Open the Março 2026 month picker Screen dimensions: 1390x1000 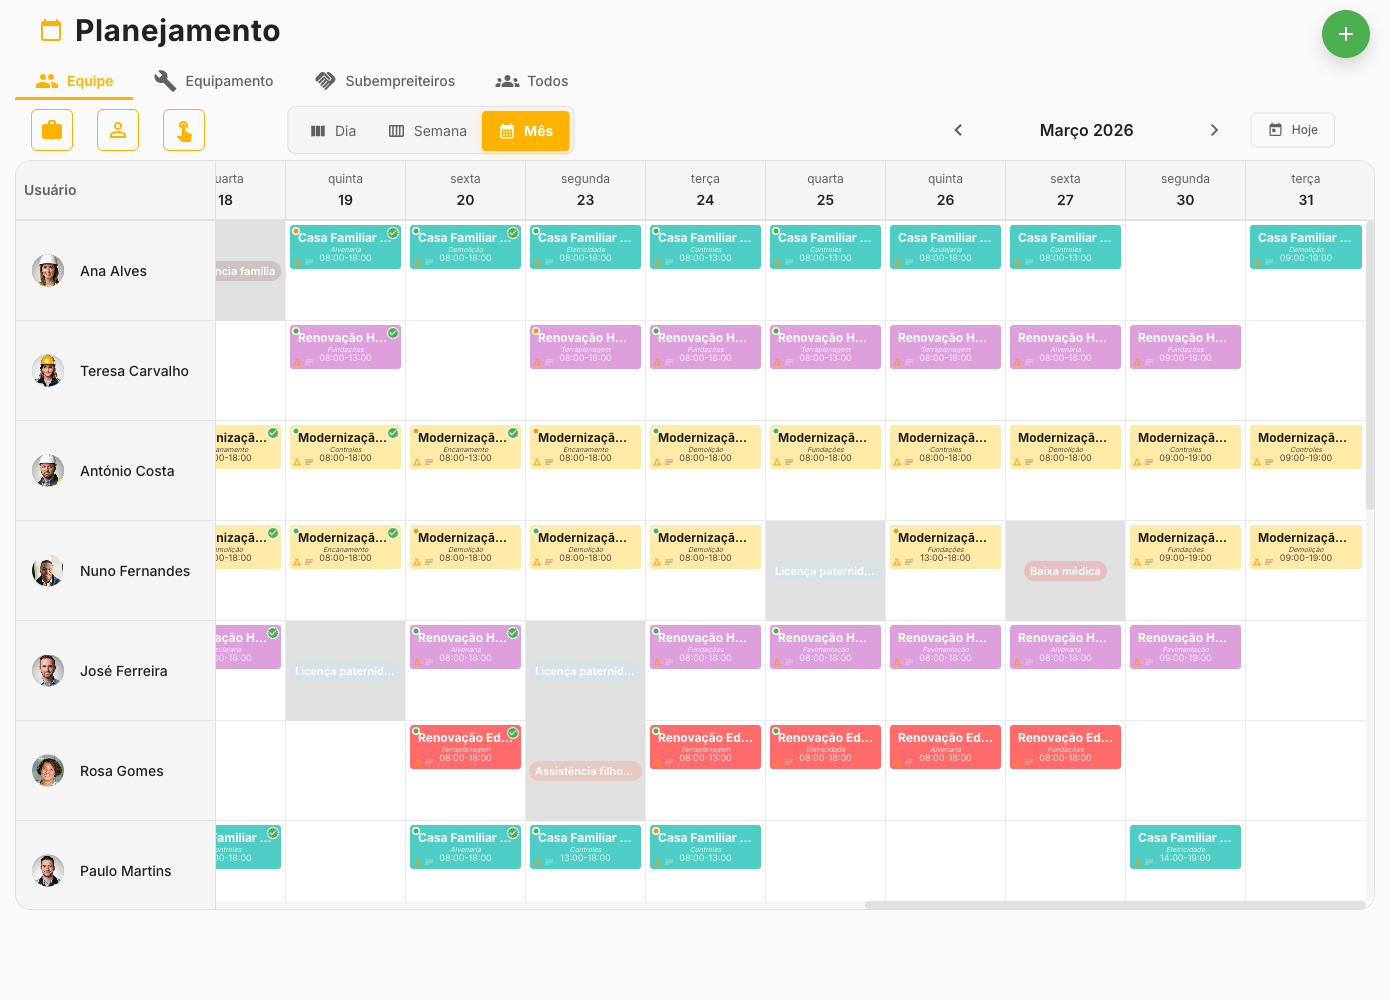click(1086, 130)
